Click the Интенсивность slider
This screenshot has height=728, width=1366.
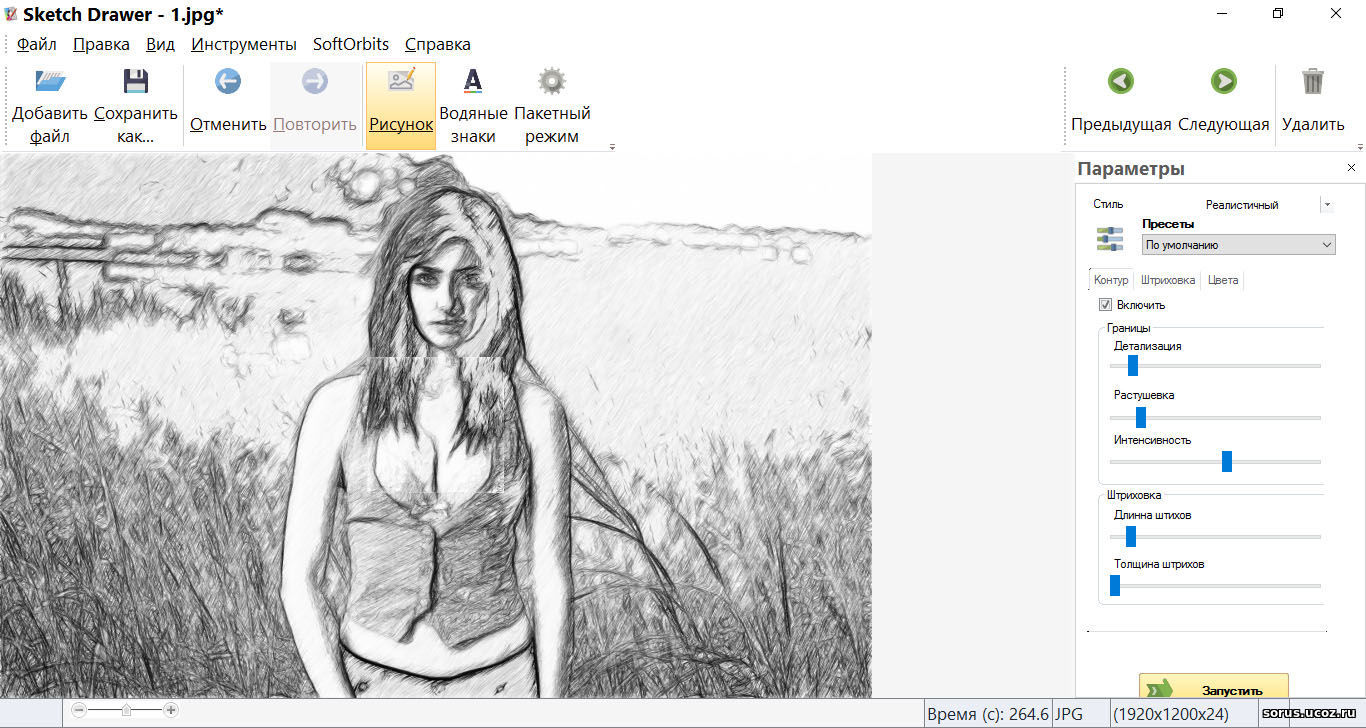1215,461
